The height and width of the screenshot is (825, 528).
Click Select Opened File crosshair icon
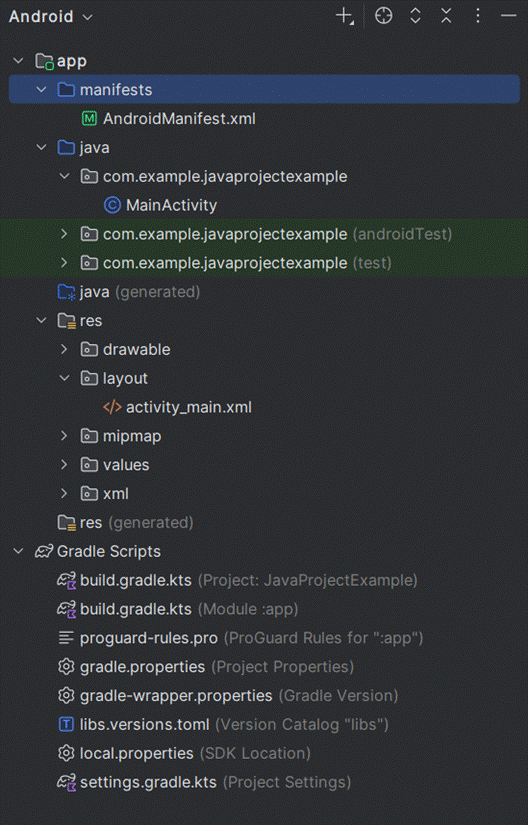(383, 16)
